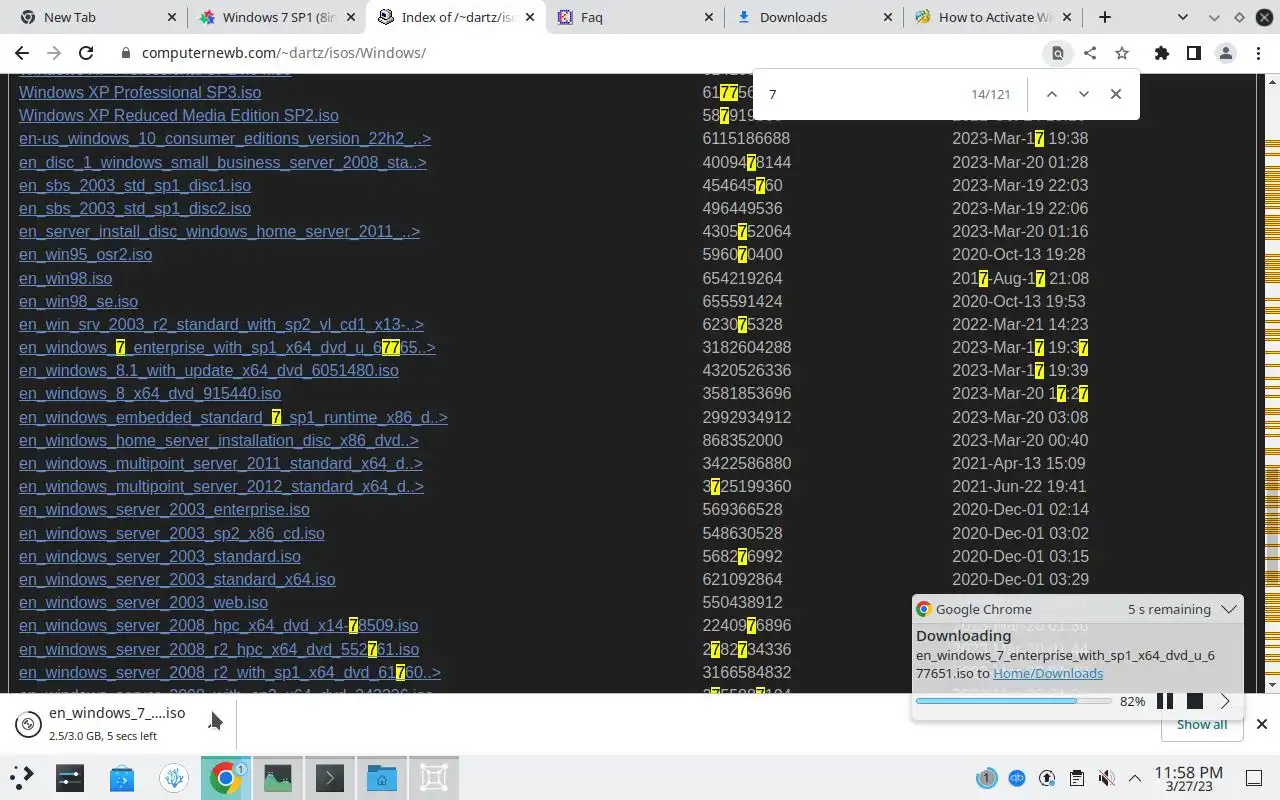Expand download notification details arrow
Screen dimensions: 1280x800
pos(1225,701)
